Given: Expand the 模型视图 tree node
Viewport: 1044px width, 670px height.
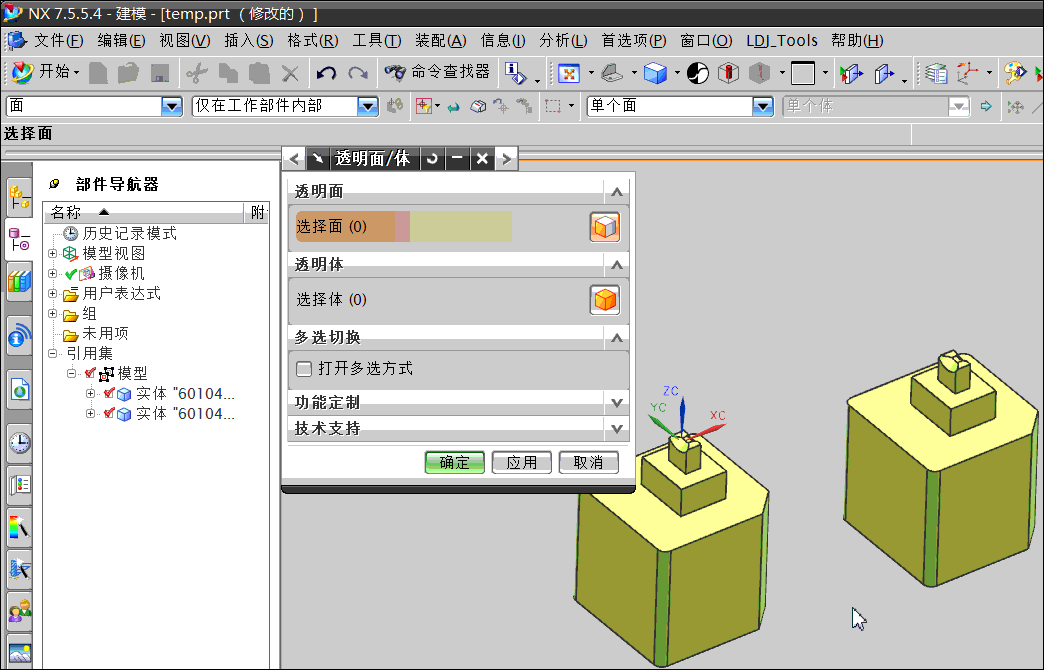Looking at the screenshot, I should [53, 253].
